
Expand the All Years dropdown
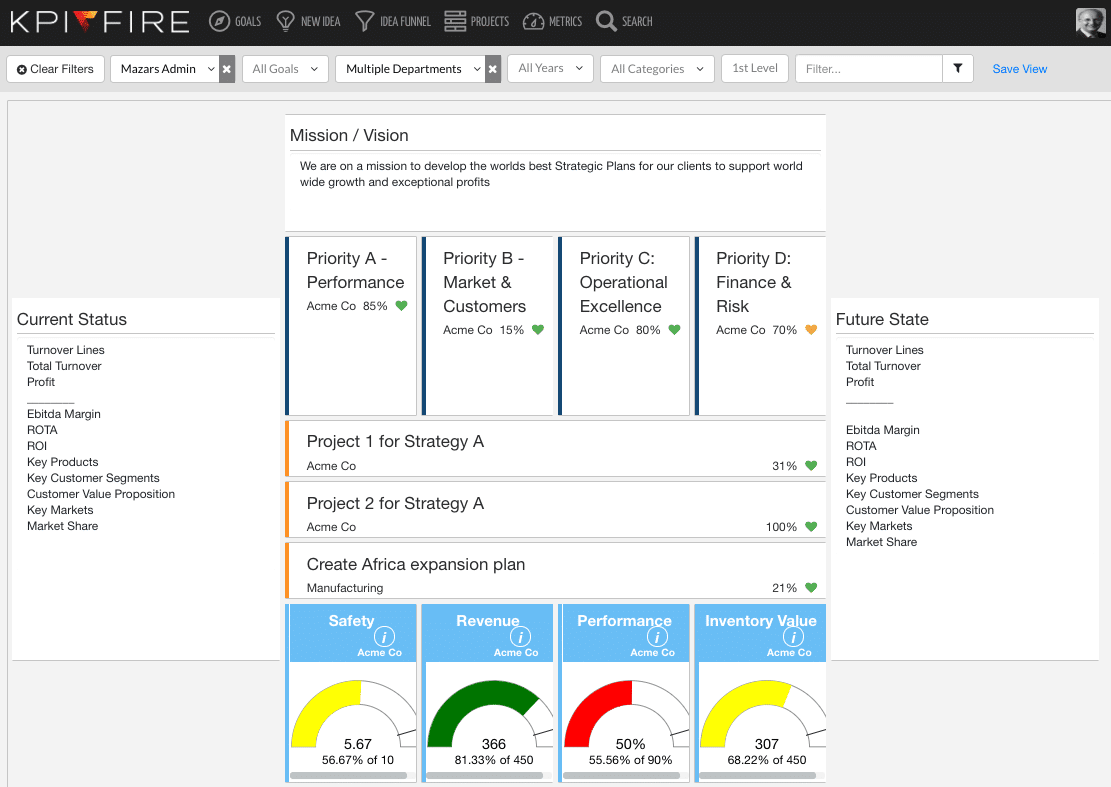550,69
